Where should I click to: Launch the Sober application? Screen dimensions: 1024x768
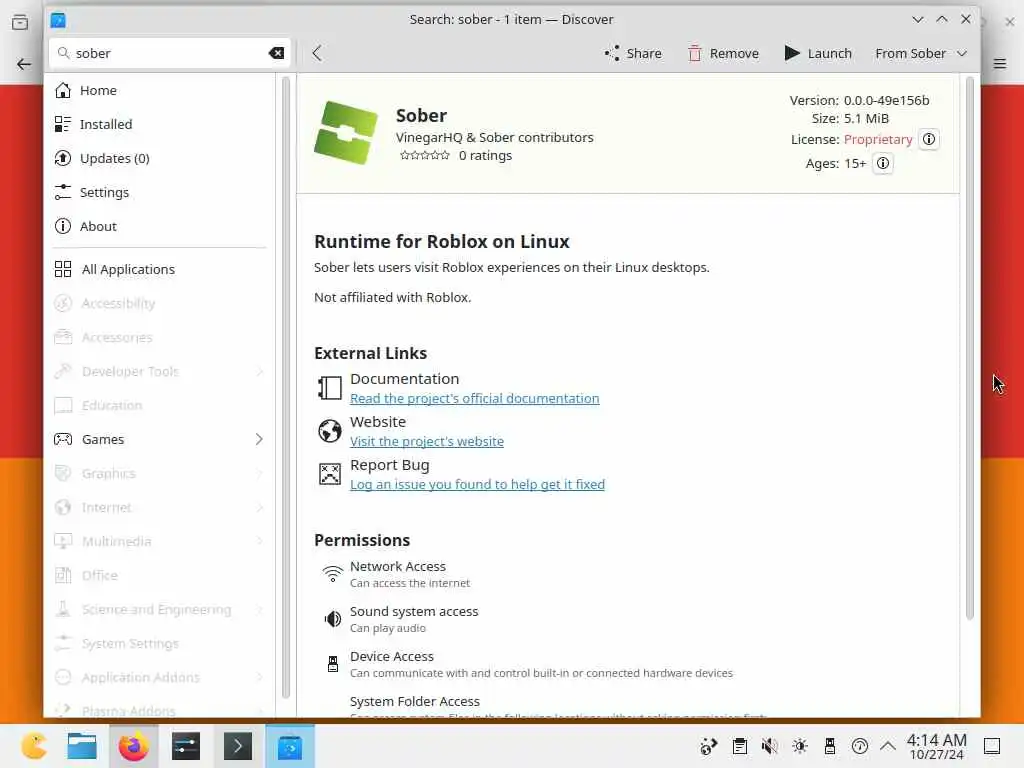(818, 53)
